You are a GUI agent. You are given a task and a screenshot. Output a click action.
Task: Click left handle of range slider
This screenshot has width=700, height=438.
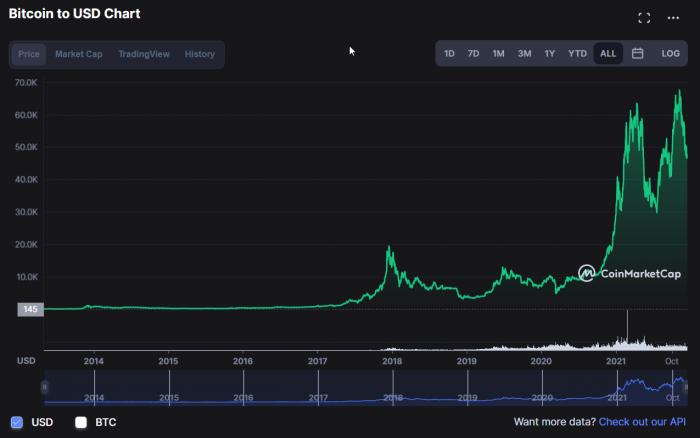(x=45, y=386)
